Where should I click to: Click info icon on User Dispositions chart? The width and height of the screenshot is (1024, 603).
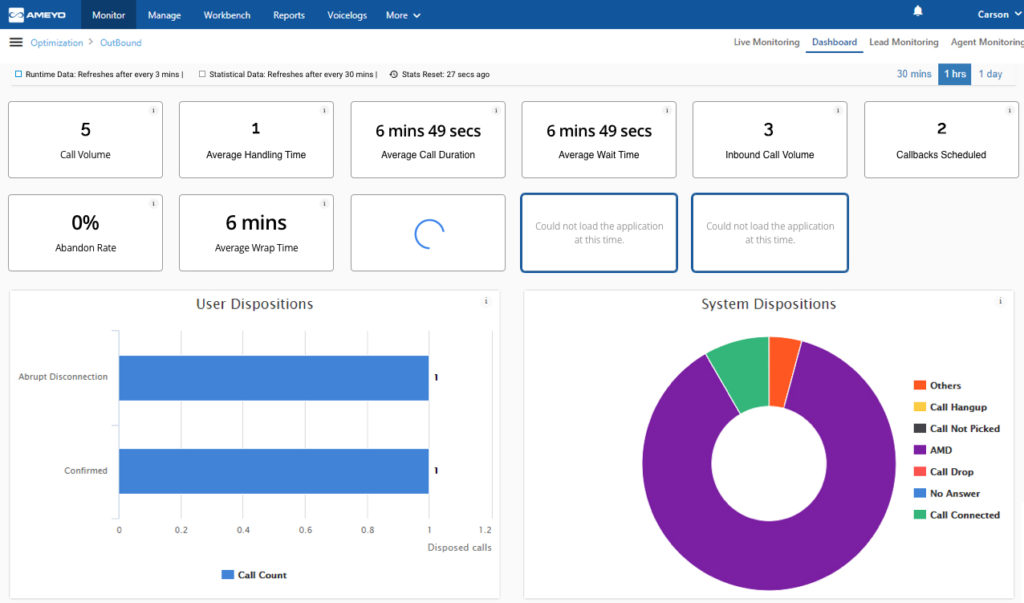click(x=486, y=301)
